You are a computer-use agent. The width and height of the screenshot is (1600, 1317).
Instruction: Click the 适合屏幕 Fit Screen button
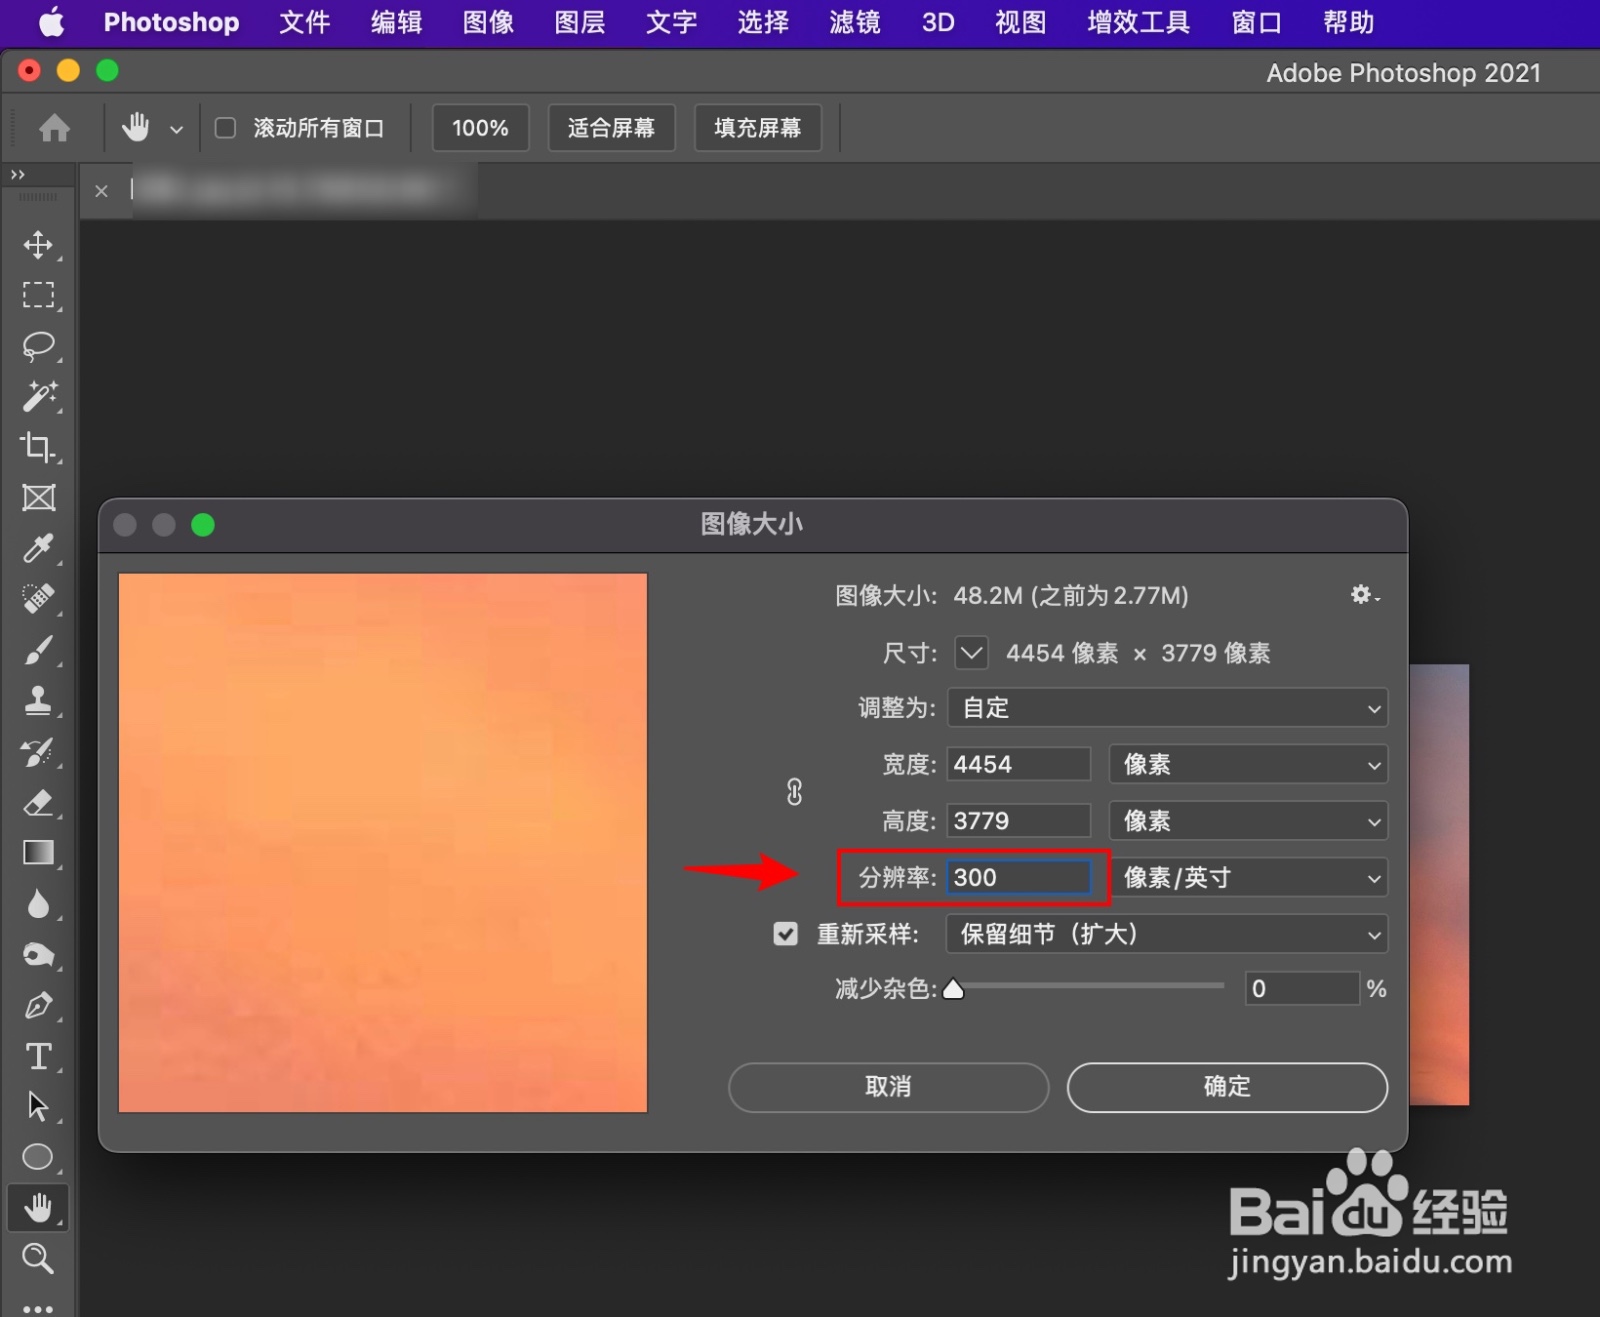click(611, 128)
